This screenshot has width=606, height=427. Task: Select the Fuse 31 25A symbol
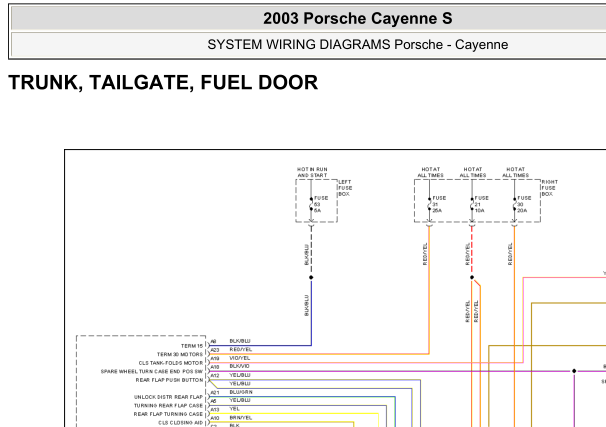tap(429, 204)
